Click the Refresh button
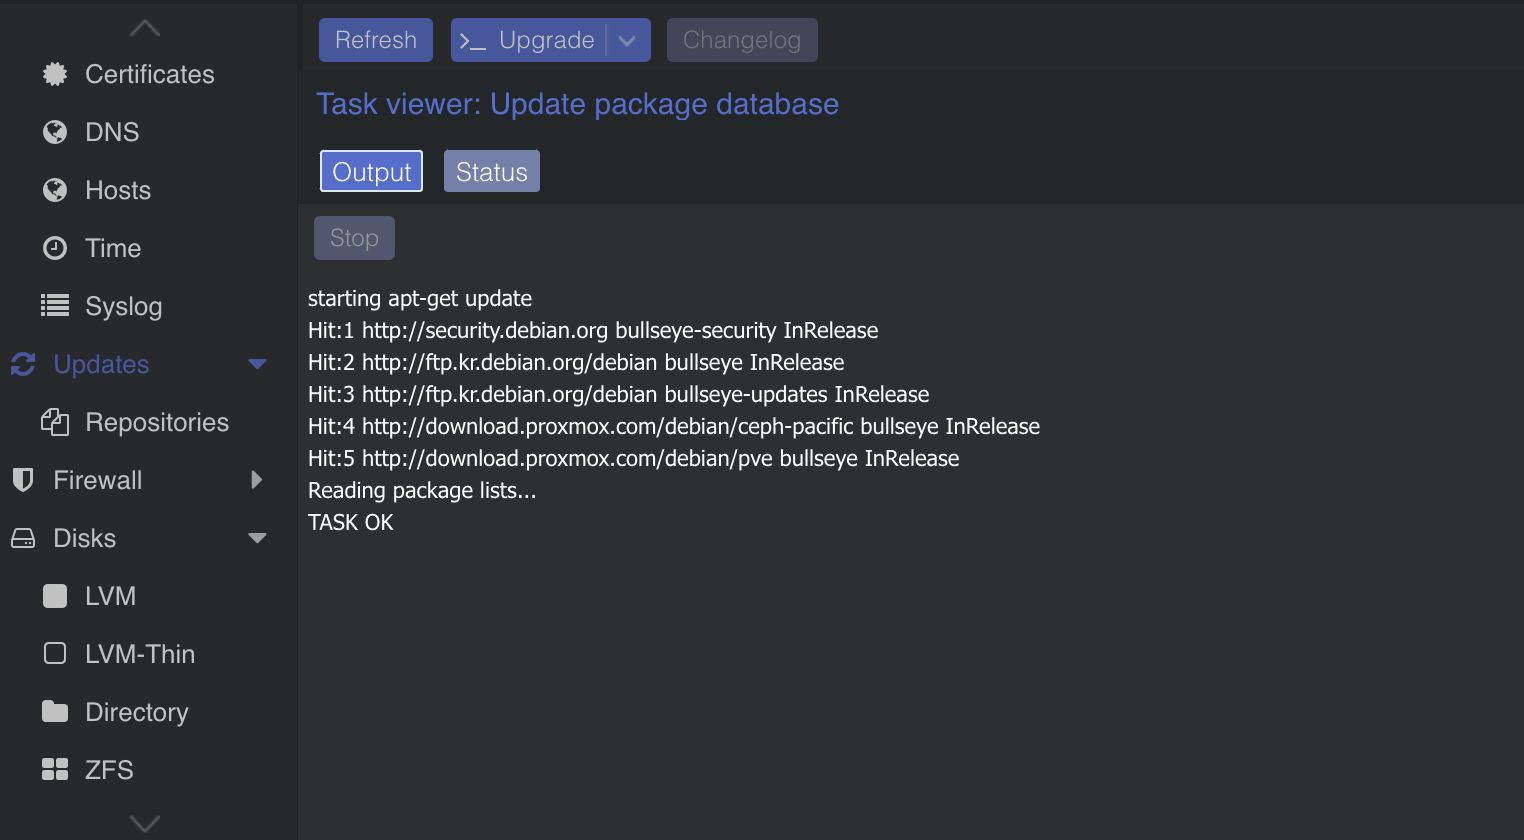Image resolution: width=1524 pixels, height=840 pixels. (376, 40)
